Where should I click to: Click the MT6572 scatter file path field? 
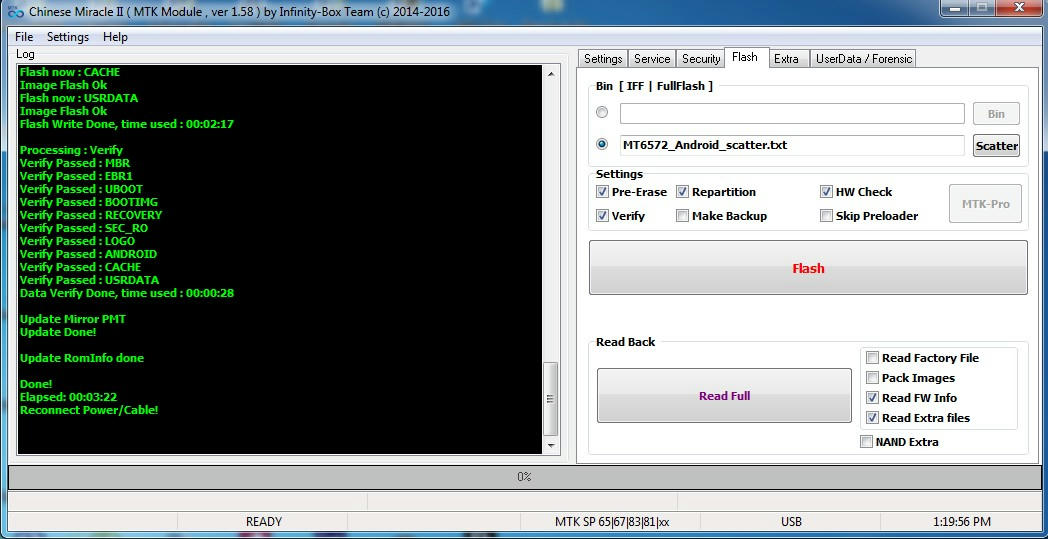[x=791, y=145]
